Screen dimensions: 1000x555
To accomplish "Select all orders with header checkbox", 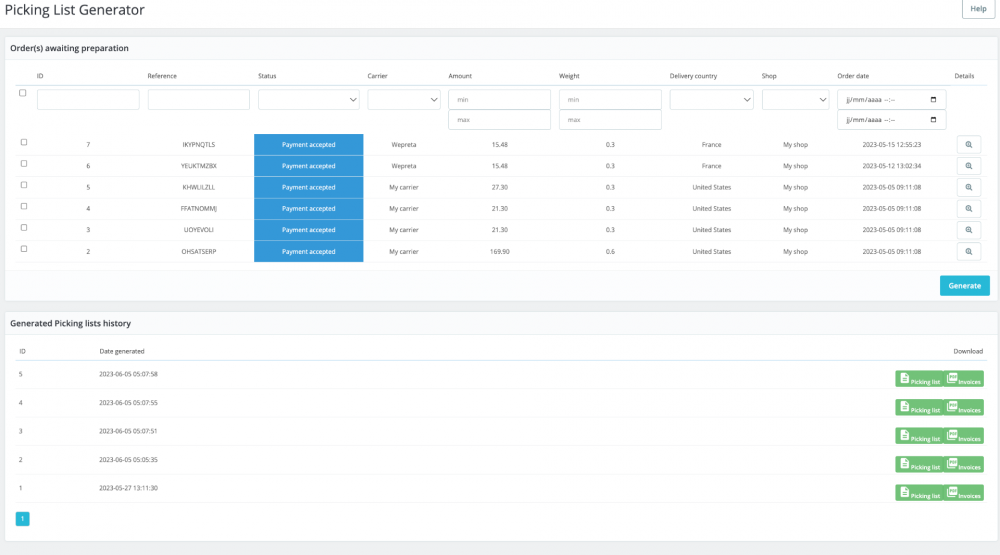I will (23, 93).
